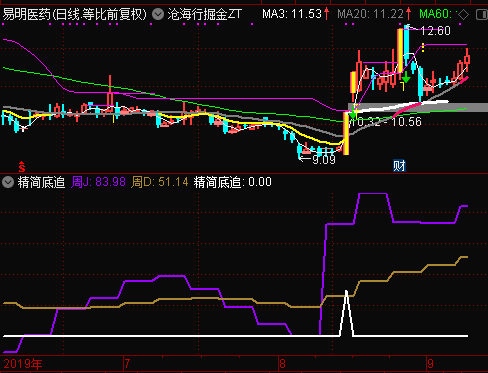Image resolution: width=488 pixels, height=373 pixels.
Task: Click the MA20: 11.22 value
Action: [371, 14]
